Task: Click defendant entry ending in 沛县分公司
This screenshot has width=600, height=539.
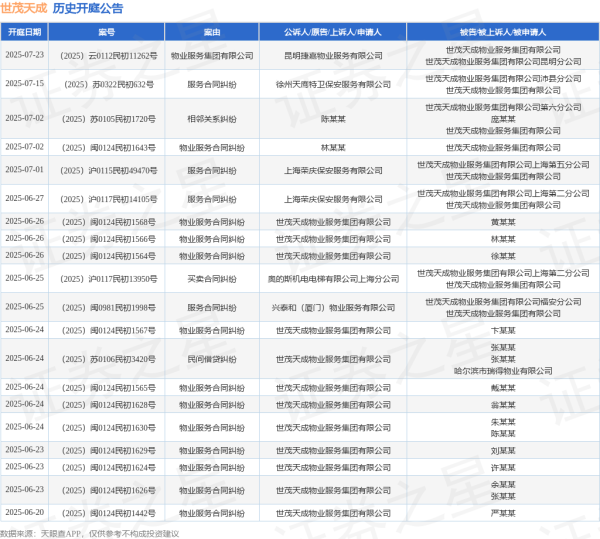Action: [x=503, y=79]
